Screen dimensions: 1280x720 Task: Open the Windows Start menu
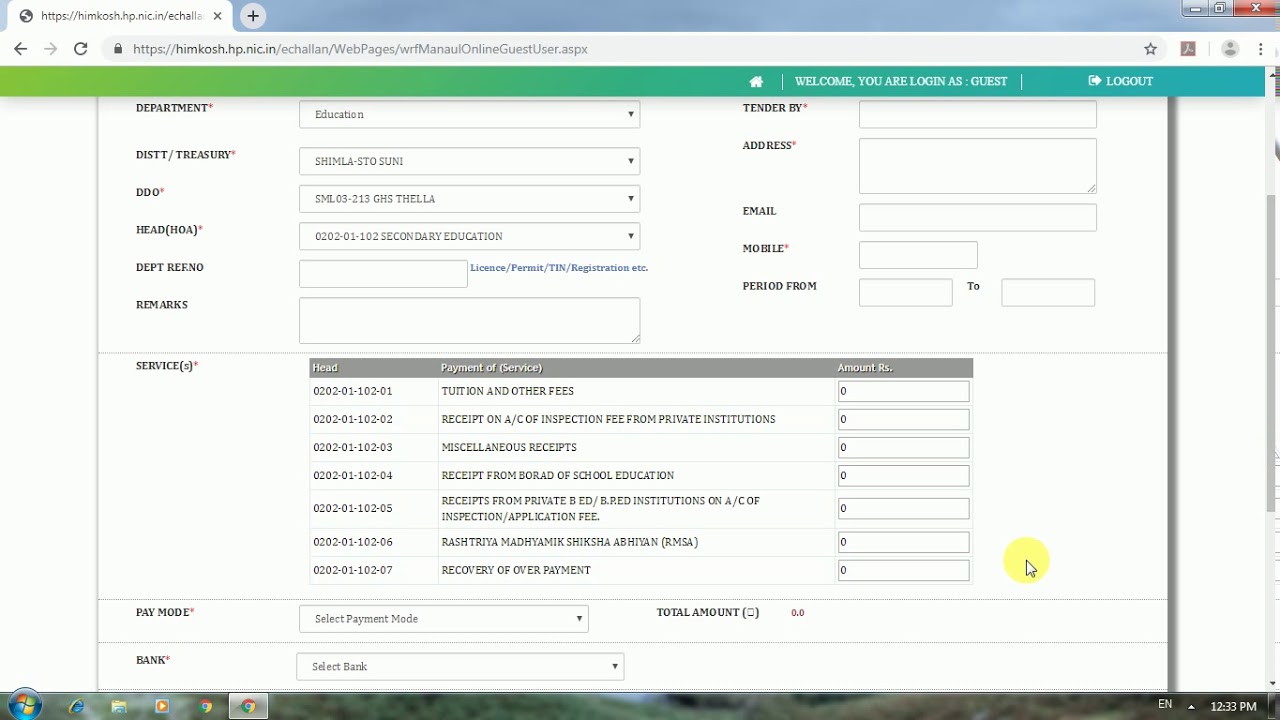pyautogui.click(x=25, y=705)
